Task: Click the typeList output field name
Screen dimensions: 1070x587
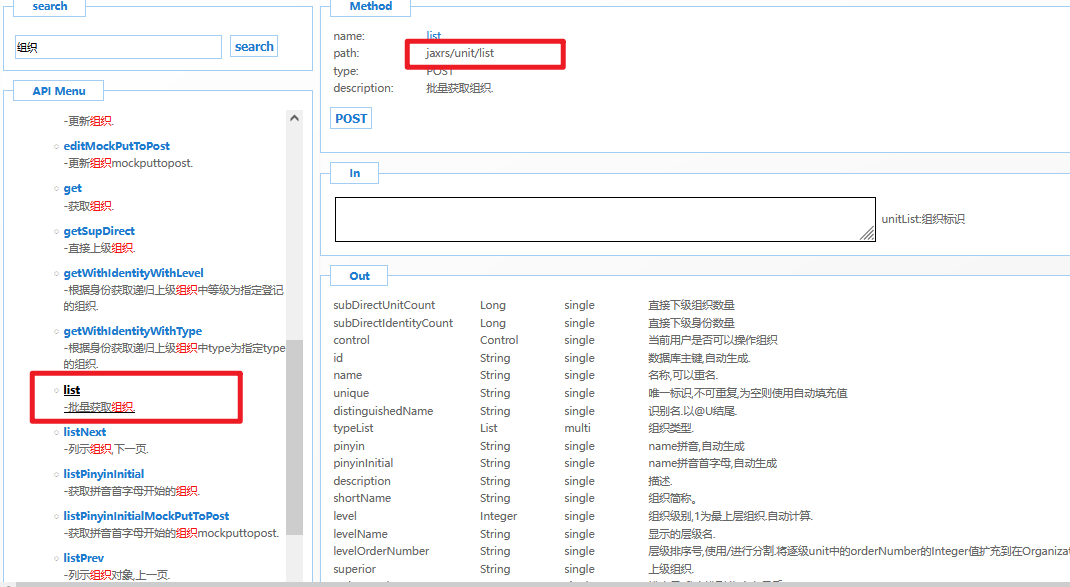Action: pos(353,428)
